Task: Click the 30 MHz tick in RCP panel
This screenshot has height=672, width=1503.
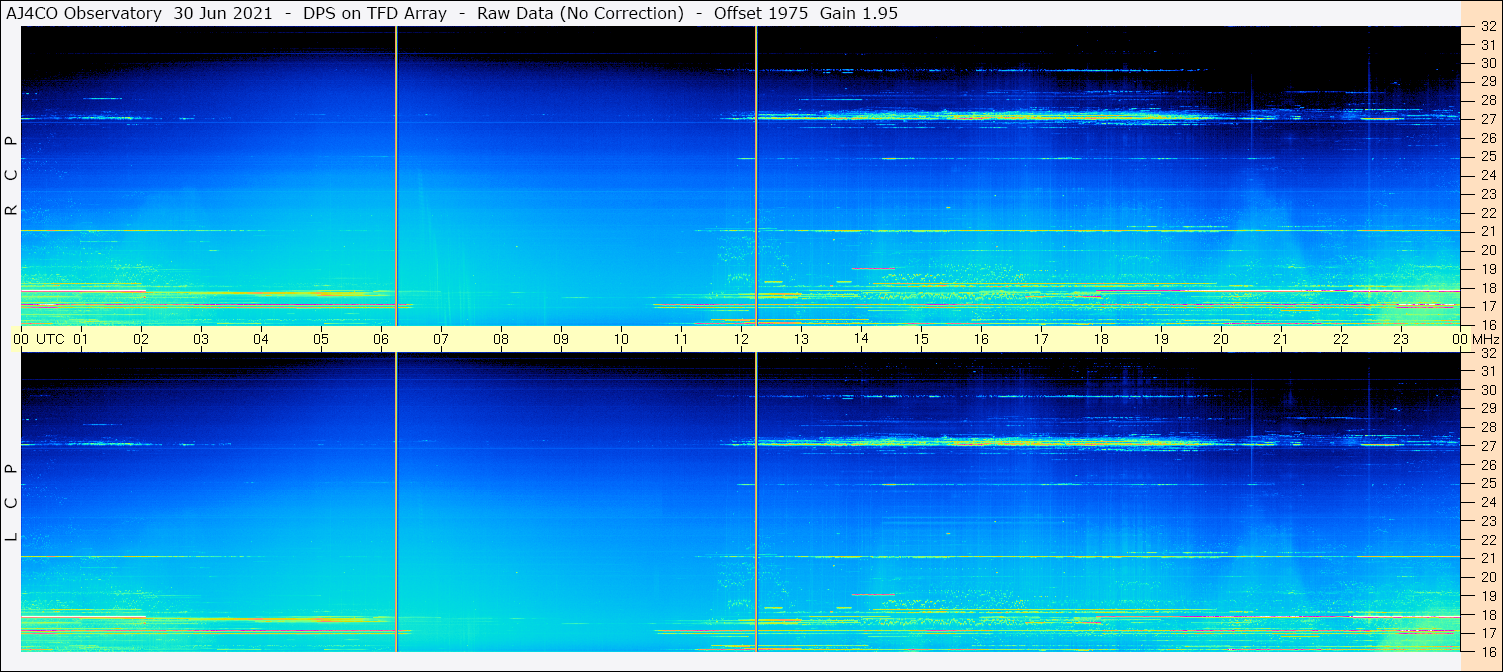Action: coord(1487,63)
